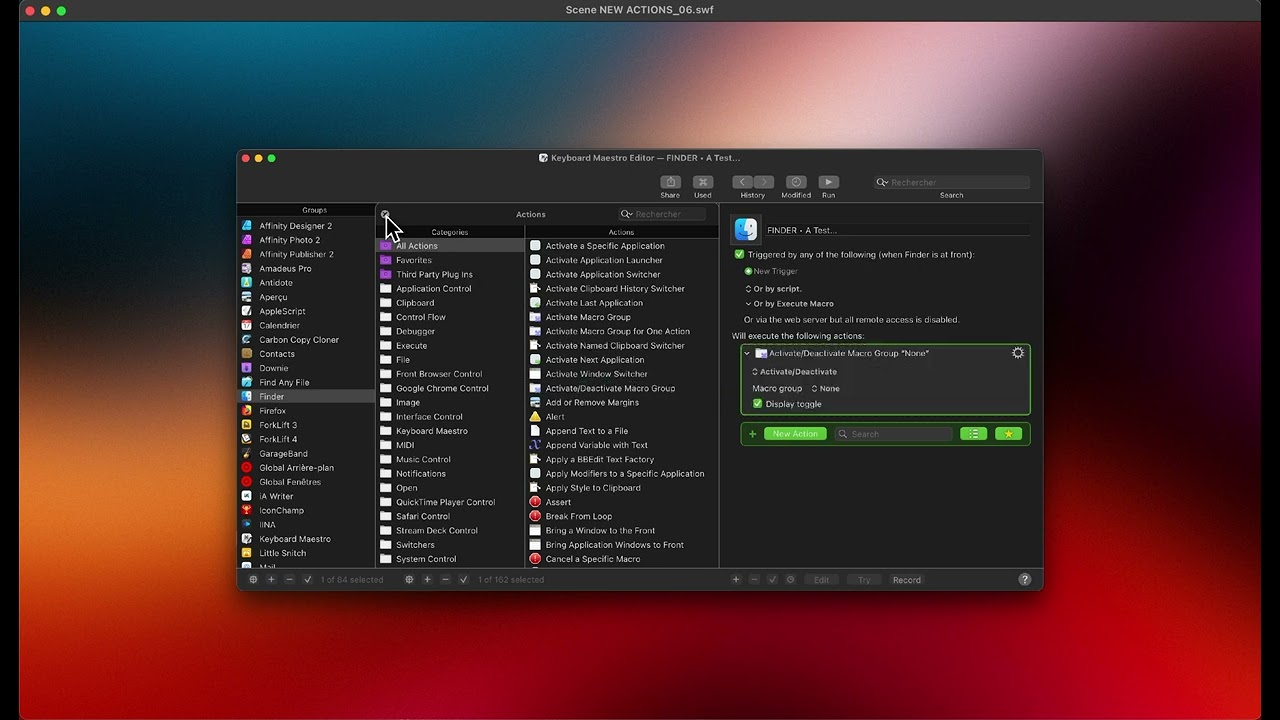1280x720 pixels.
Task: Add a new group with the plus icon
Action: click(271, 580)
